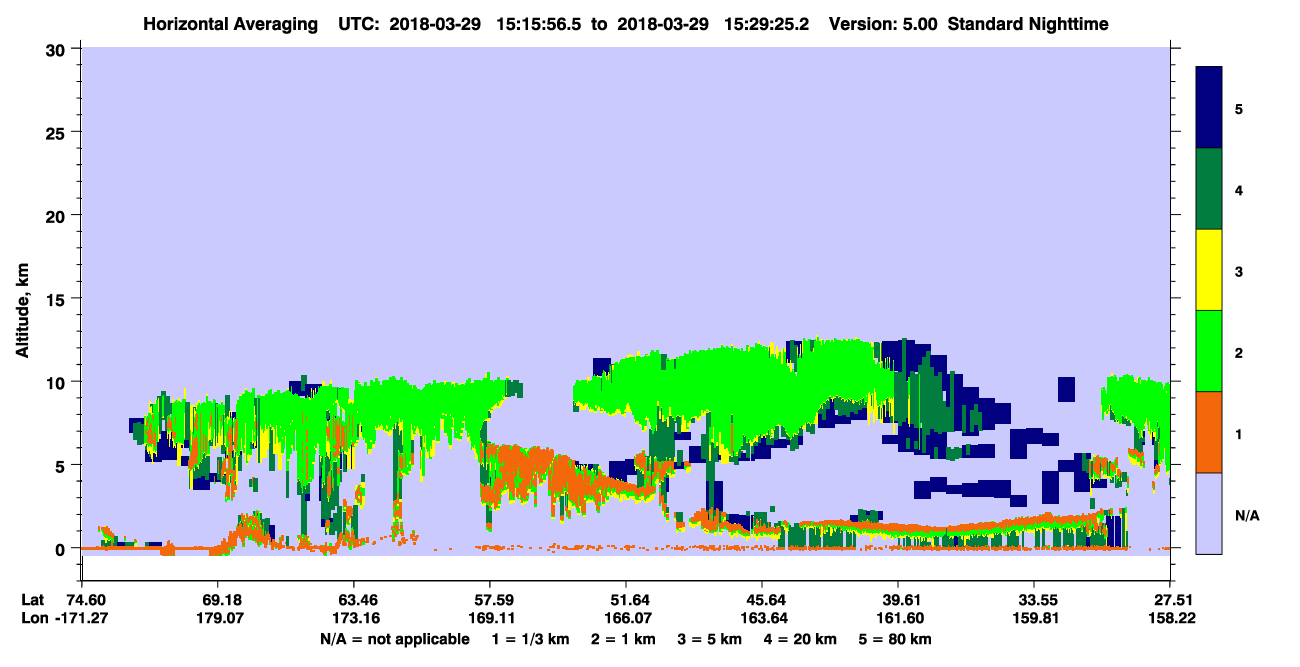Click the longitude value 158.22

1170,618
